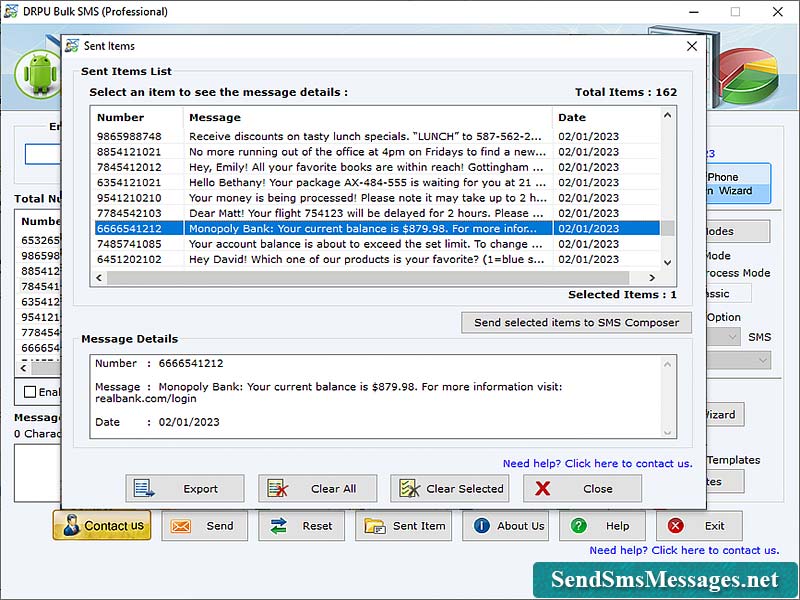Click the empty input field in main window

coord(43,154)
